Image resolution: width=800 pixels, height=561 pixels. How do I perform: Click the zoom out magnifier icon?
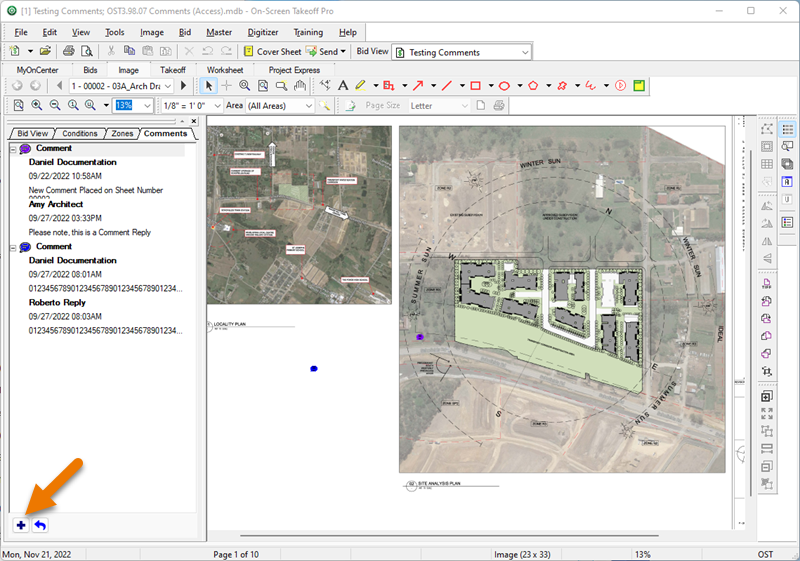point(55,105)
